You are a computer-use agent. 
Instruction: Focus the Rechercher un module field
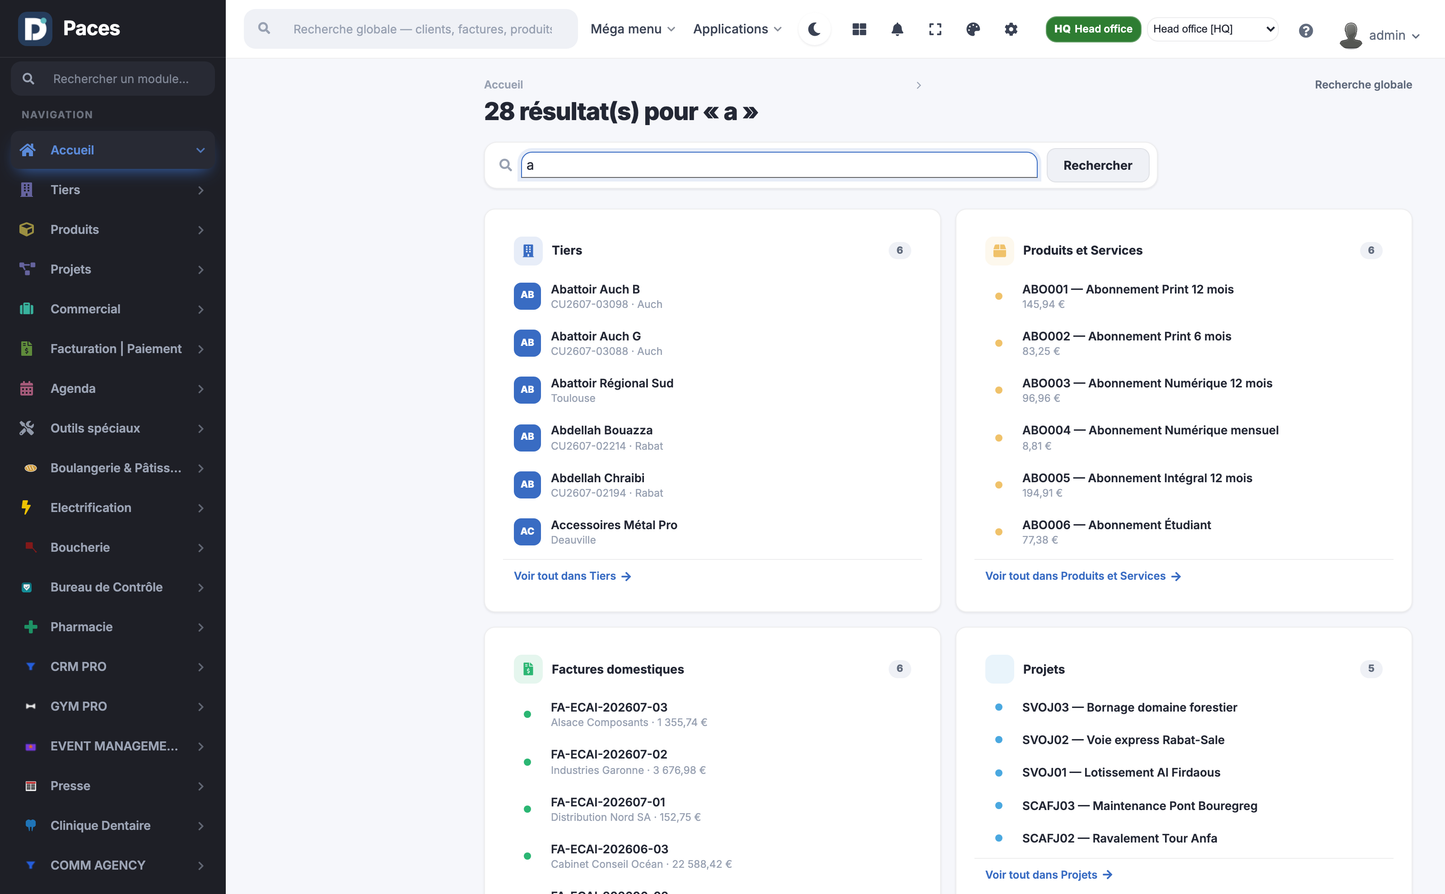click(x=113, y=79)
